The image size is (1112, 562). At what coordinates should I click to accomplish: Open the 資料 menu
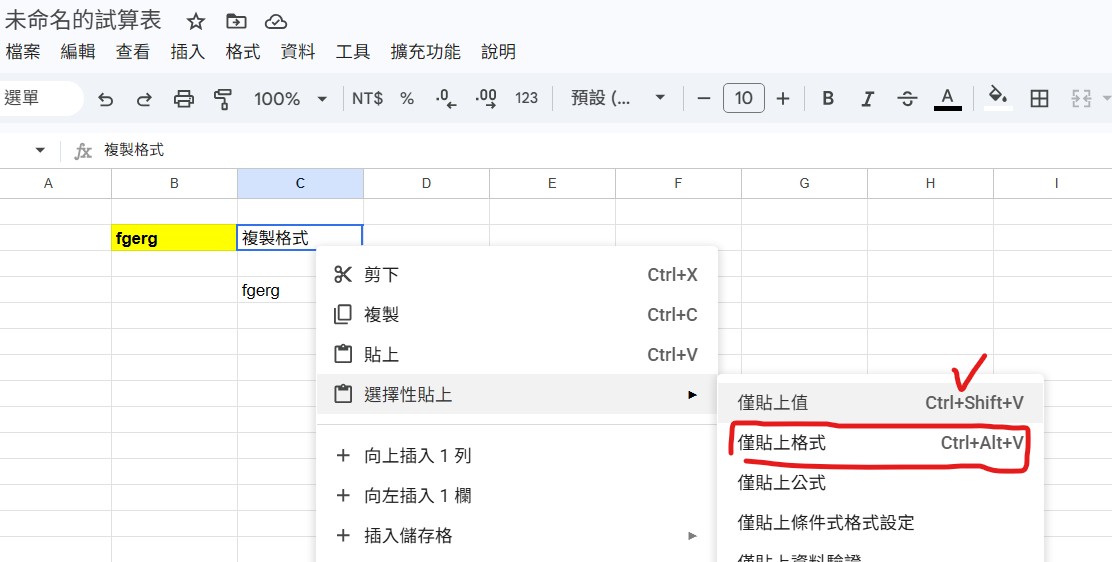tap(298, 52)
